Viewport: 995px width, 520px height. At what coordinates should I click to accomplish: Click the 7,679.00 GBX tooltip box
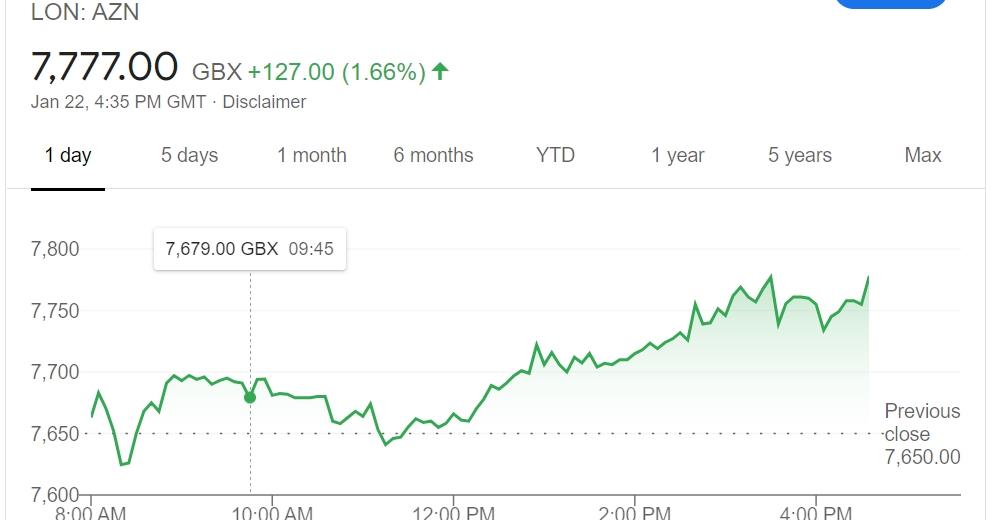click(250, 249)
